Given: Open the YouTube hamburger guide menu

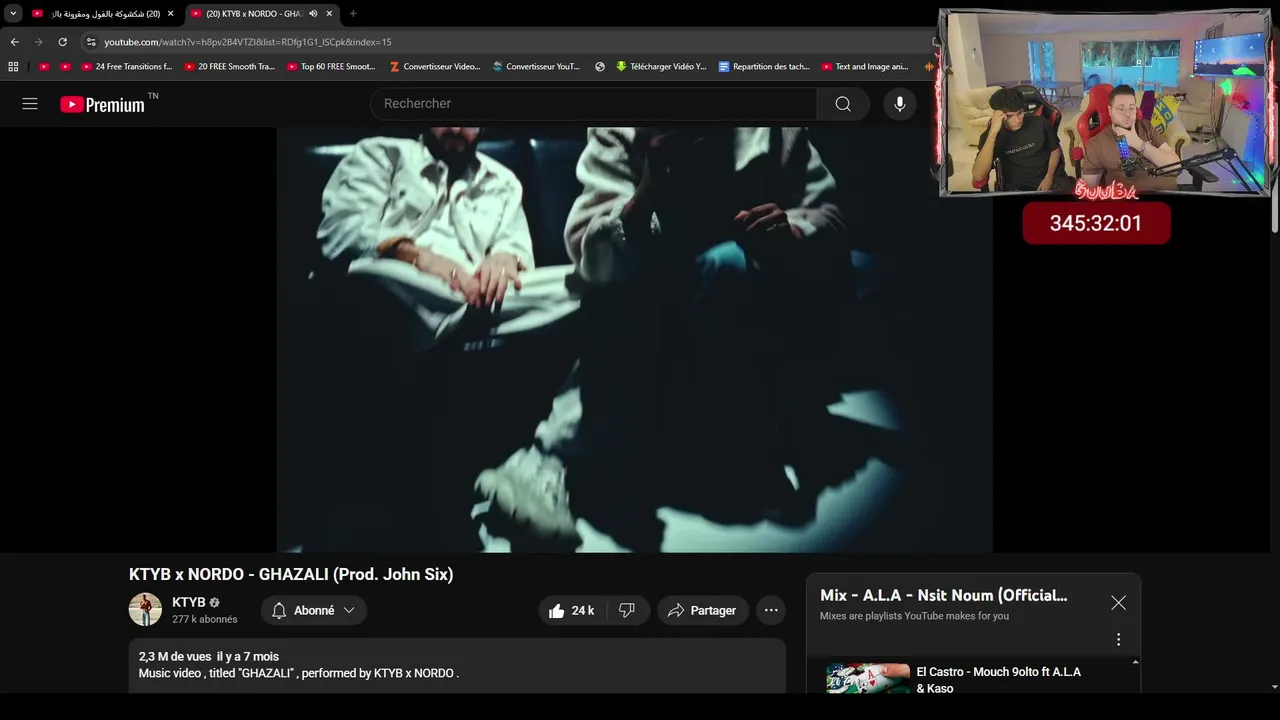Looking at the screenshot, I should (30, 103).
